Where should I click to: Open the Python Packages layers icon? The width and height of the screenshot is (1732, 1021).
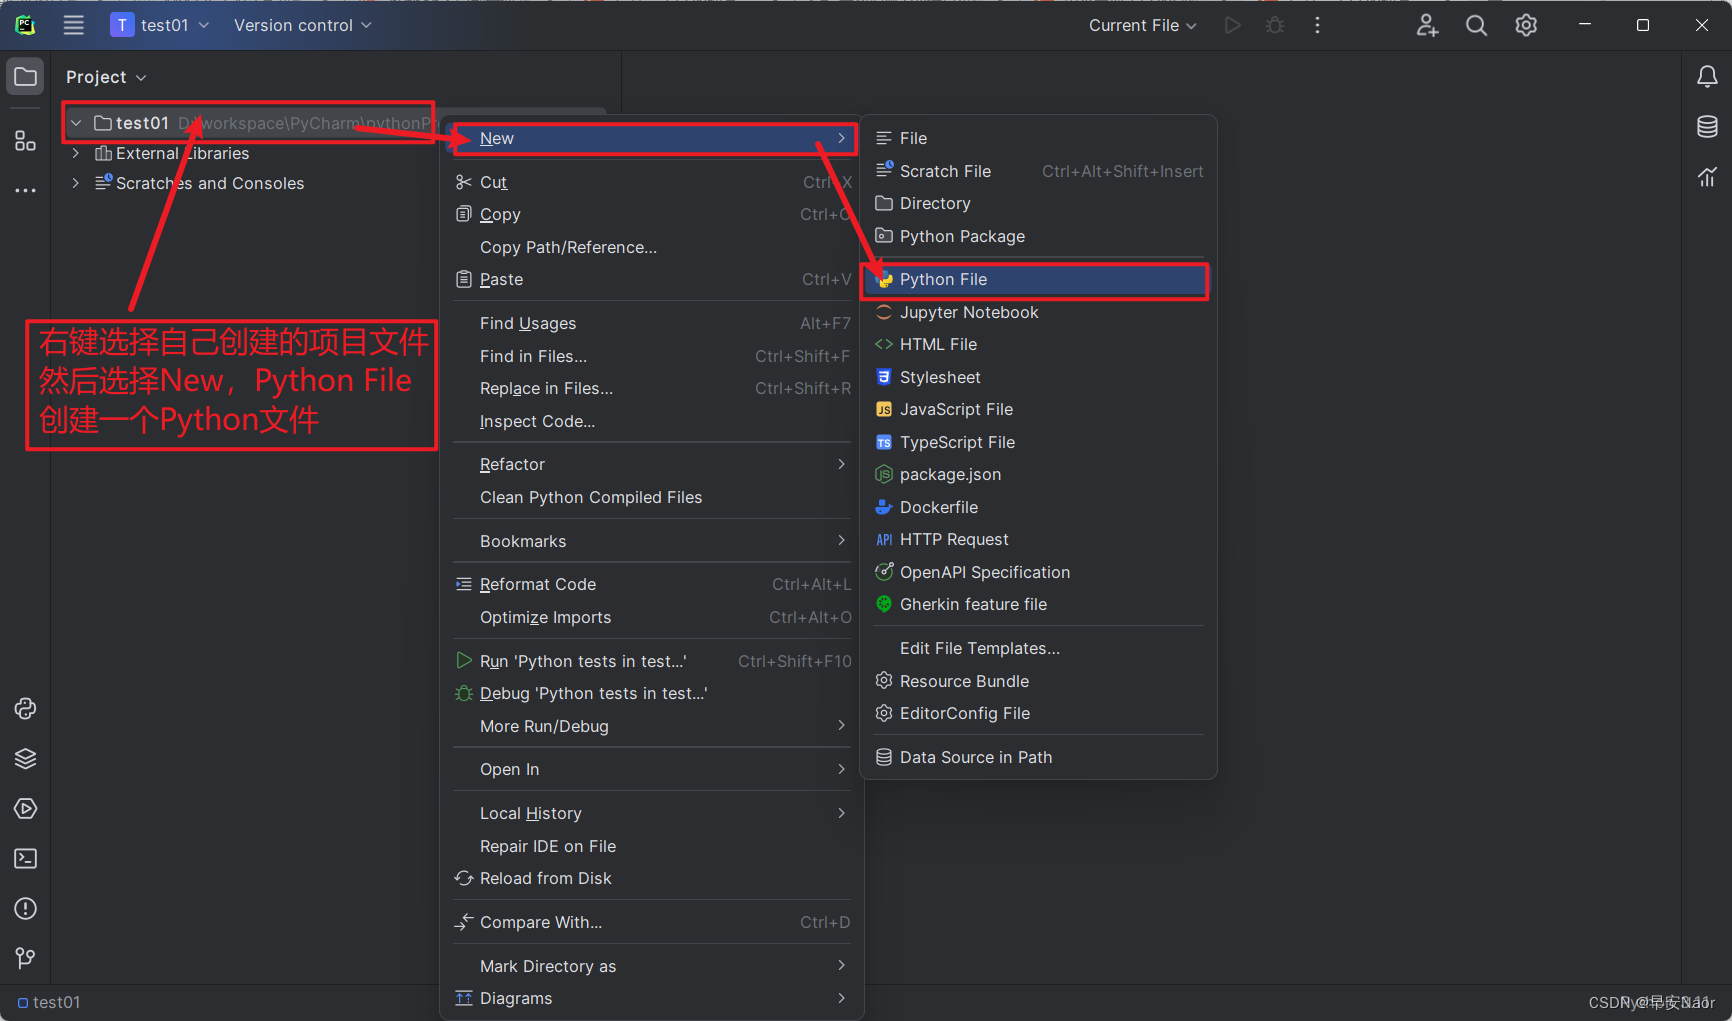tap(26, 759)
